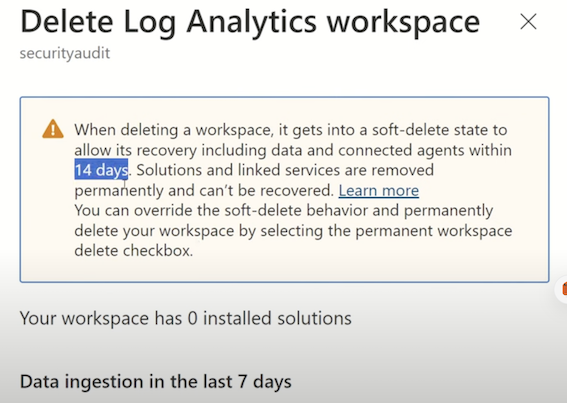Image resolution: width=567 pixels, height=403 pixels.
Task: Close the Delete Log Analytics workspace panel
Action: [528, 22]
